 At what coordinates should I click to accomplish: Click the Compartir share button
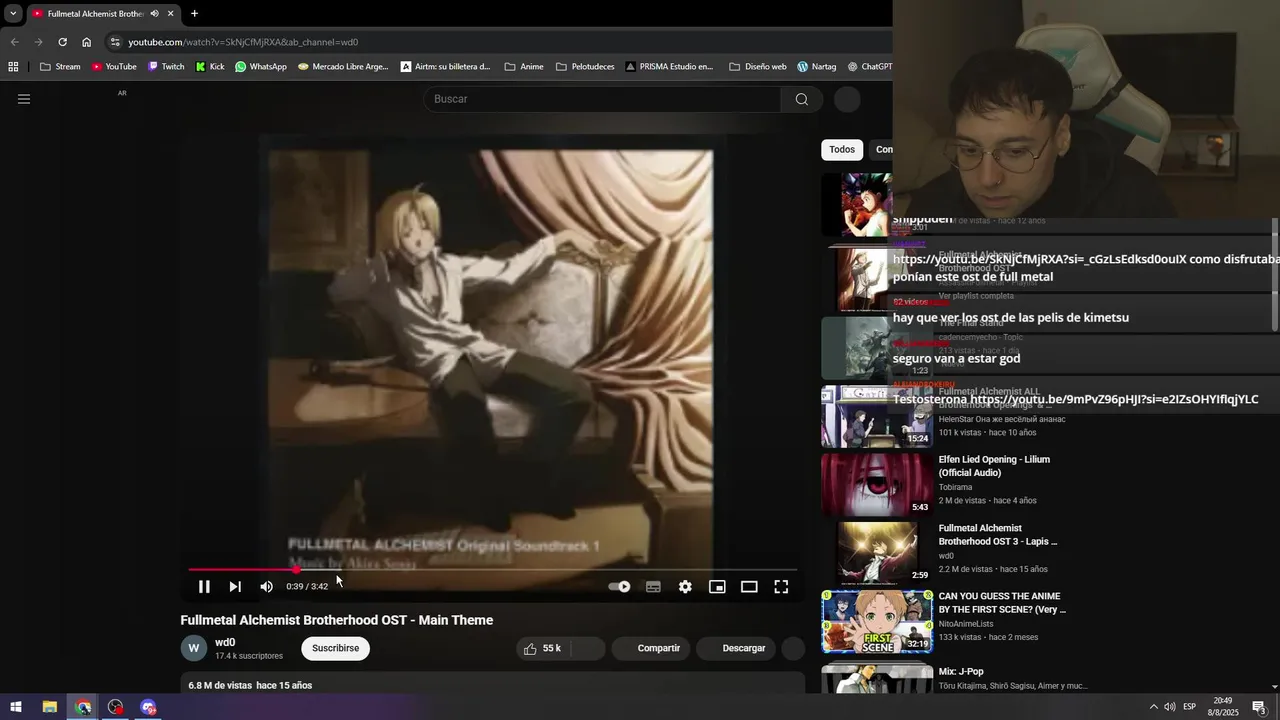click(649, 648)
